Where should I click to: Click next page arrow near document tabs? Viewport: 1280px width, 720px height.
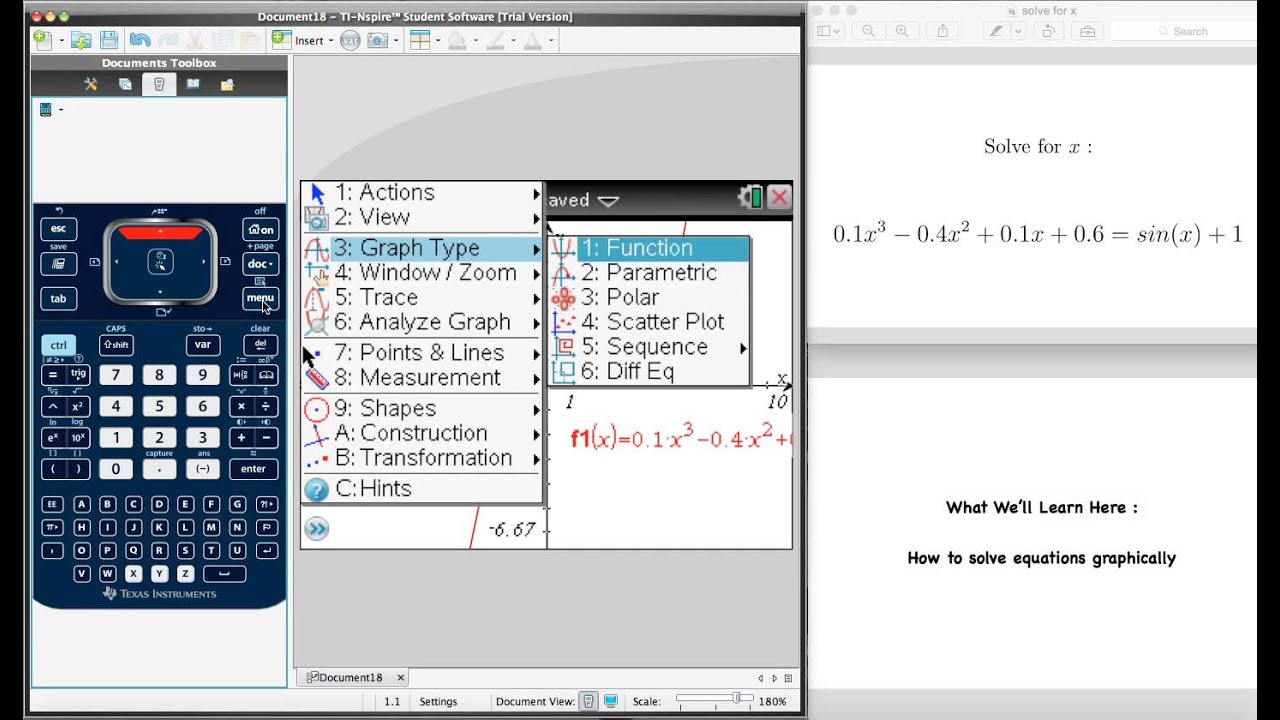774,678
